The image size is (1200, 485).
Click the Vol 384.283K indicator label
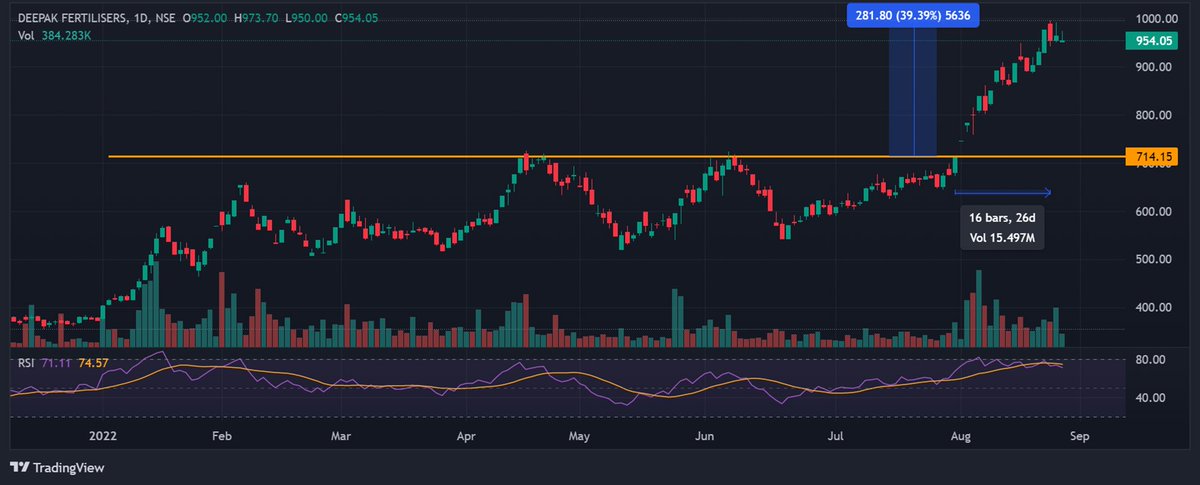click(x=55, y=36)
